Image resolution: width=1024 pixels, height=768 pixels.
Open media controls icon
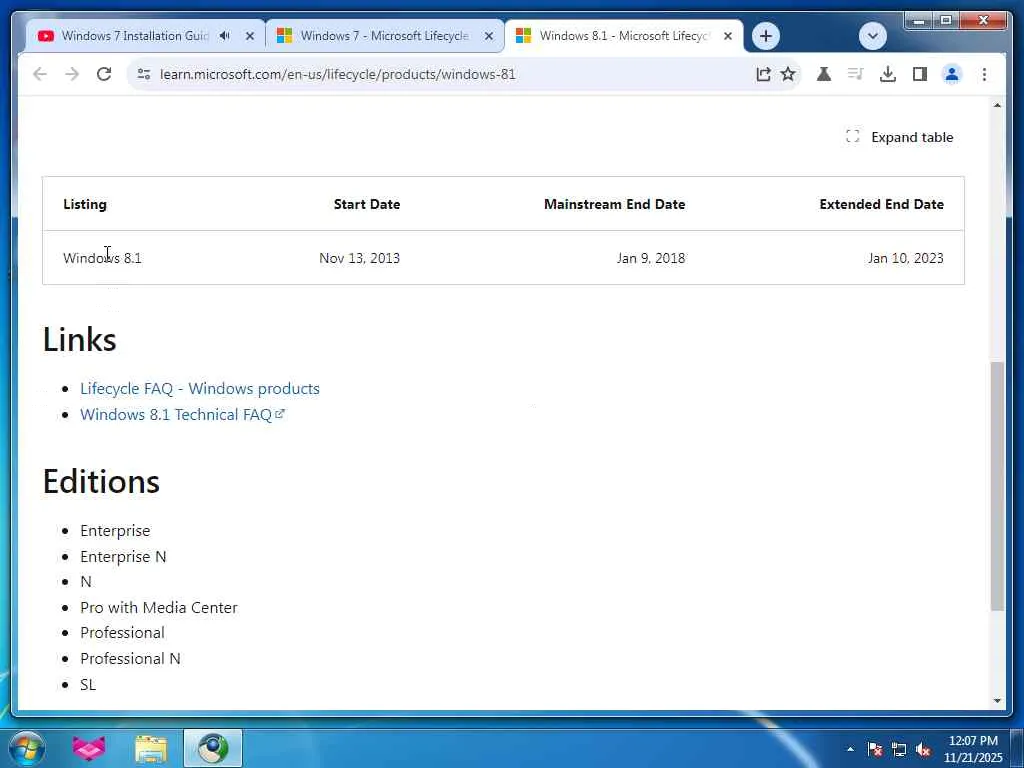(856, 74)
